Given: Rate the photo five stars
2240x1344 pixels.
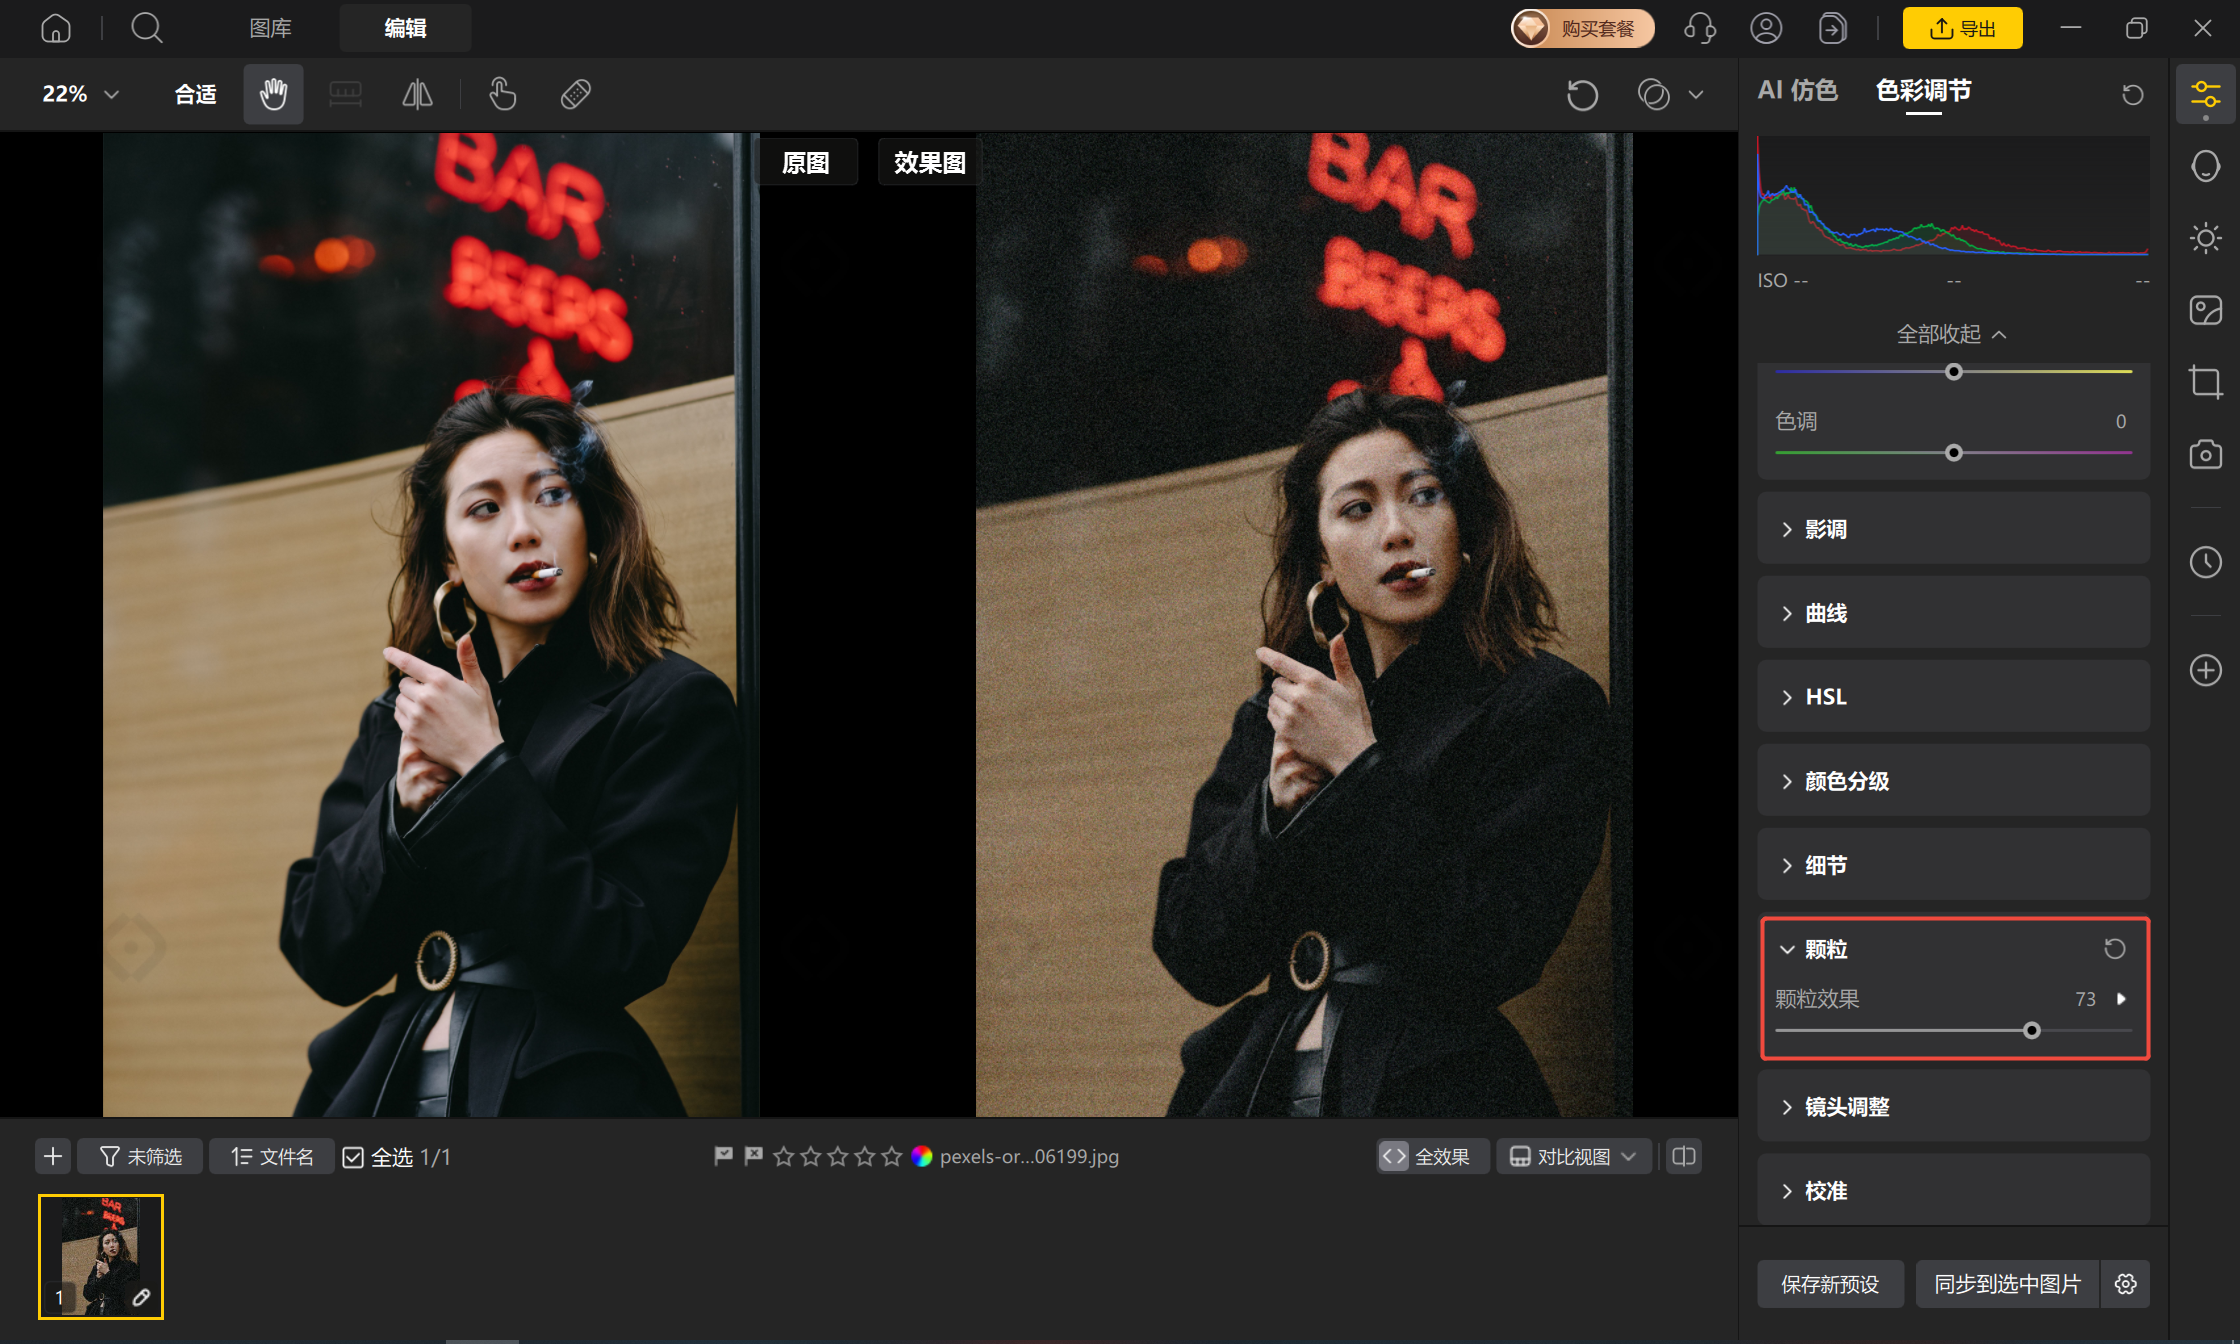Looking at the screenshot, I should 891,1157.
